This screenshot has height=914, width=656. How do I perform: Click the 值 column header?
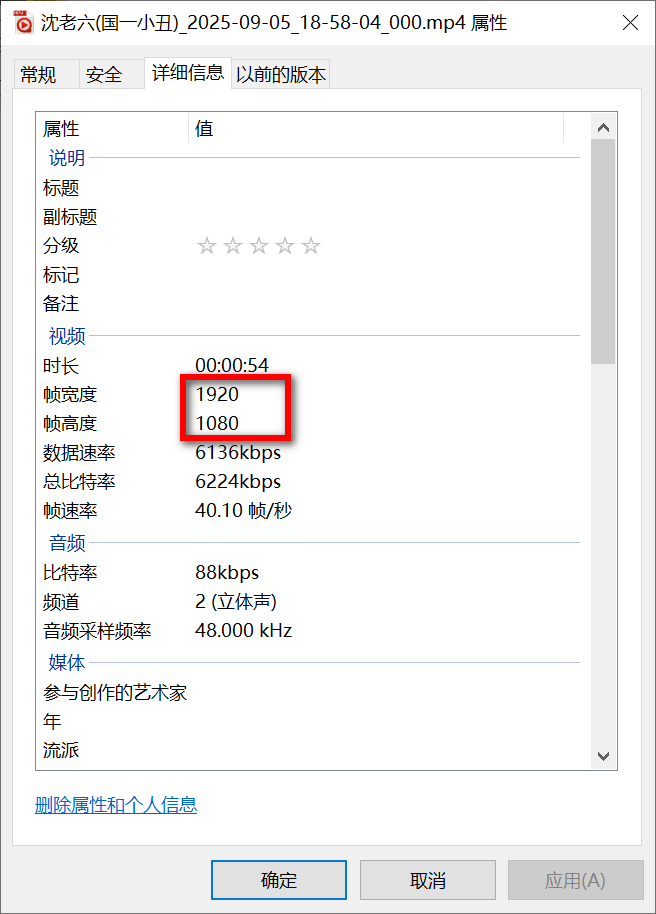pyautogui.click(x=376, y=128)
